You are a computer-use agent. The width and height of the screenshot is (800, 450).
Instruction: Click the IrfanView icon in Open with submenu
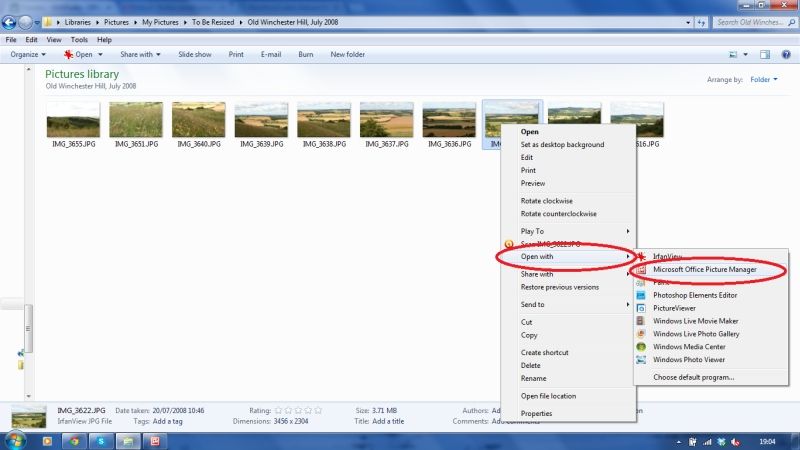(641, 257)
